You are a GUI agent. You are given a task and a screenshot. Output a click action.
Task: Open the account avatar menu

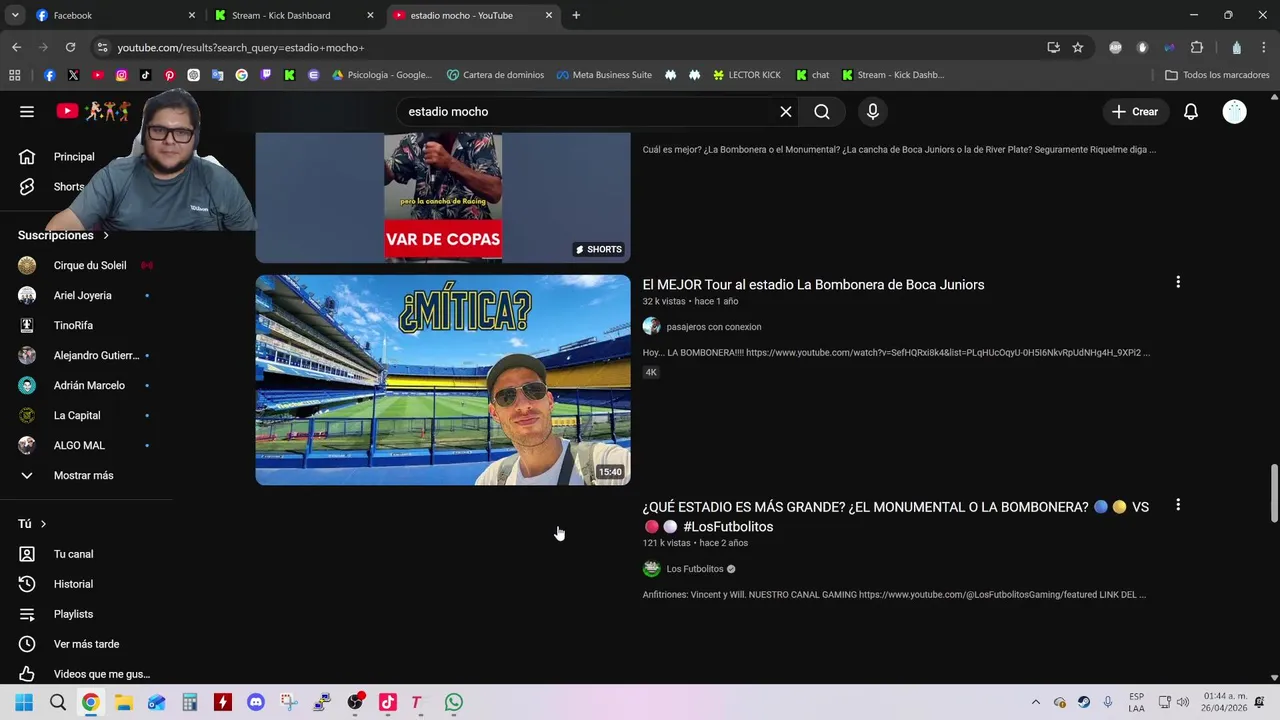(x=1235, y=112)
